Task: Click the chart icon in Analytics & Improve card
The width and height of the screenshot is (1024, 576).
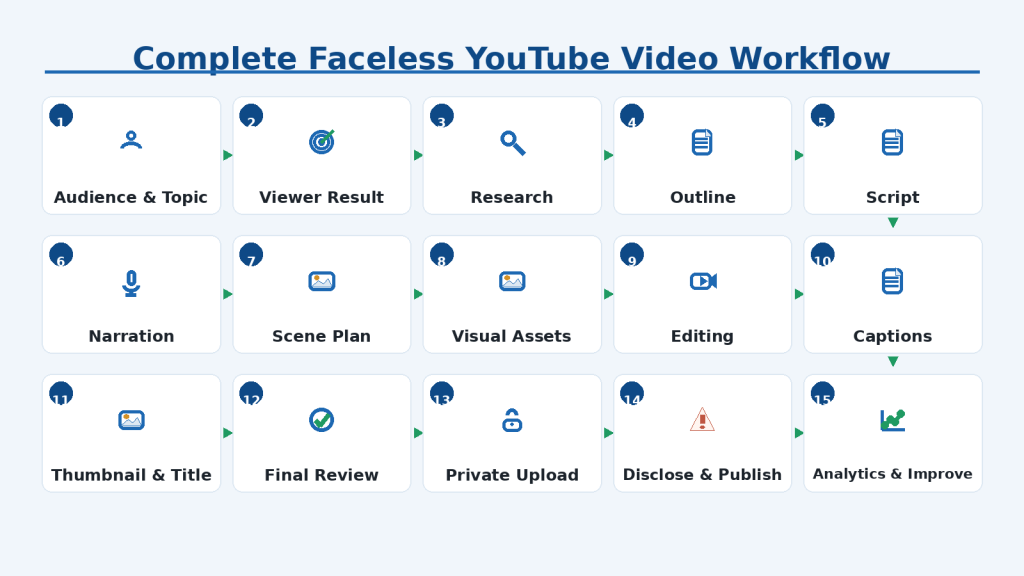Action: [893, 420]
